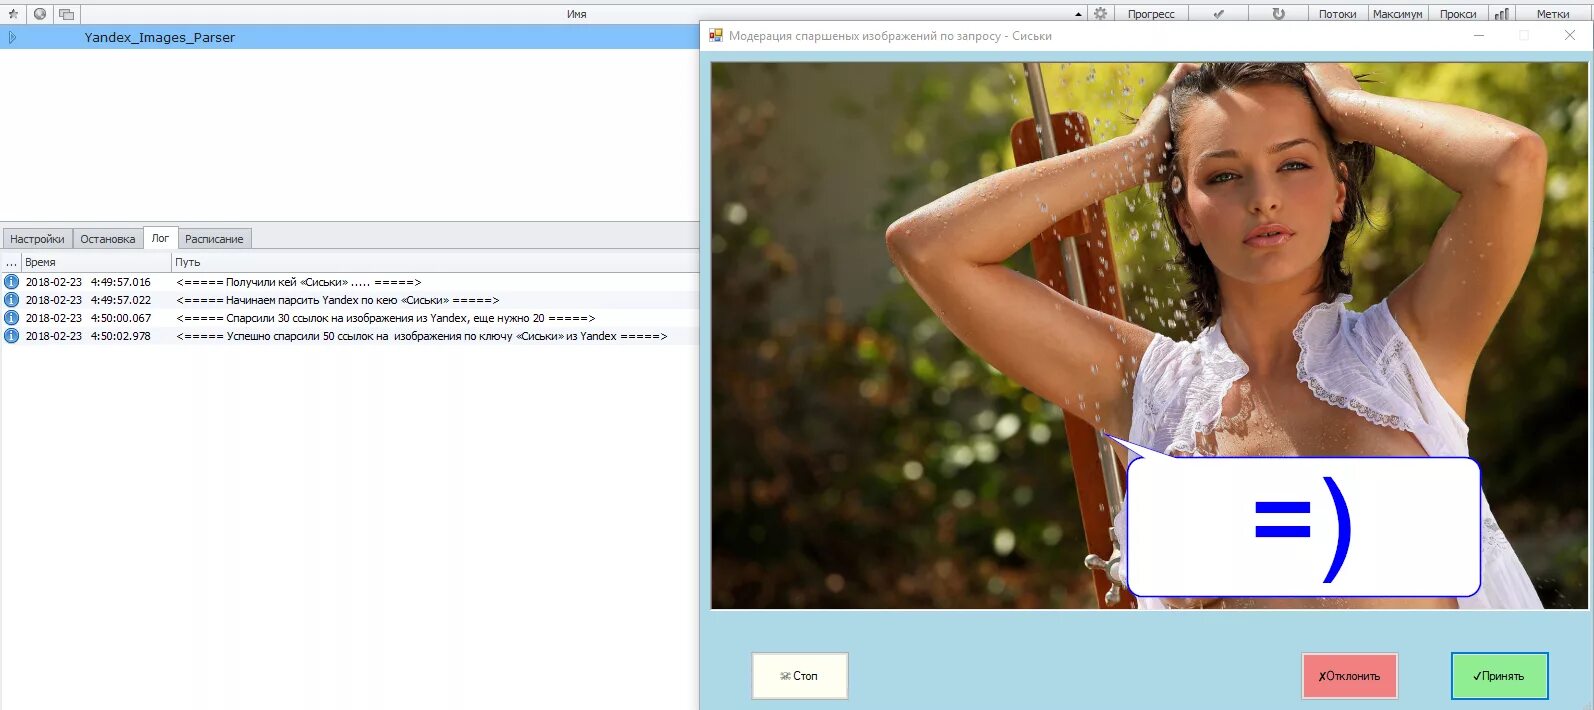
Task: Click info icon of 4:50:00.067 log entry
Action: pos(11,318)
